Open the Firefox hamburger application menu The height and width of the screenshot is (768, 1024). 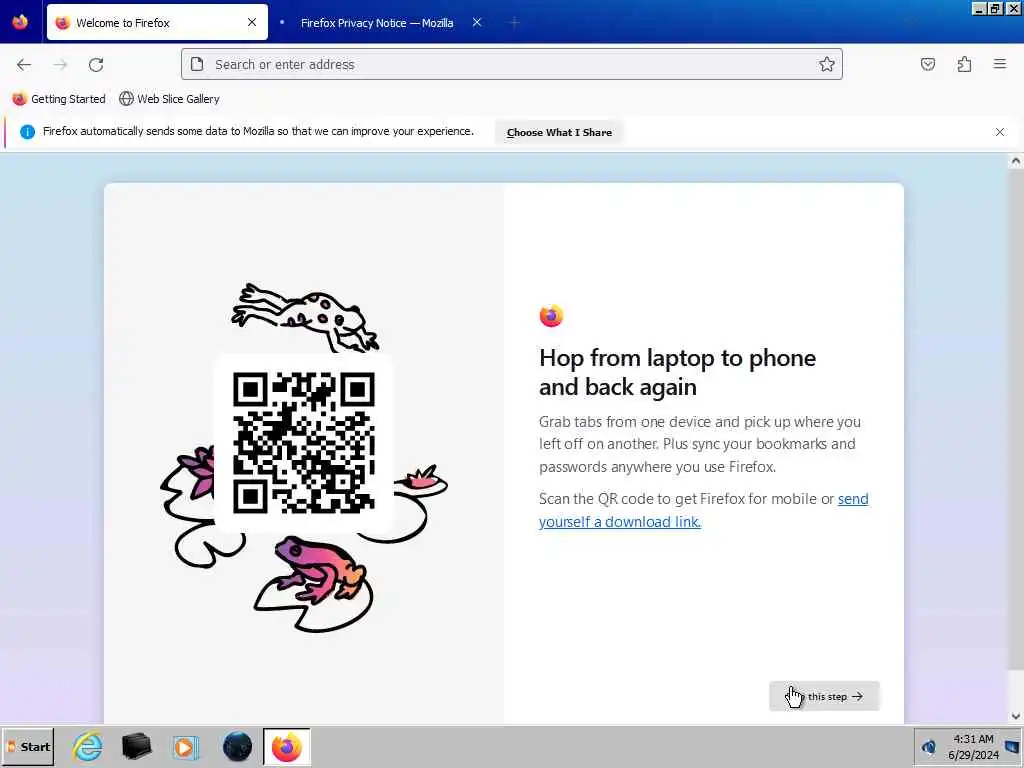[x=1000, y=64]
